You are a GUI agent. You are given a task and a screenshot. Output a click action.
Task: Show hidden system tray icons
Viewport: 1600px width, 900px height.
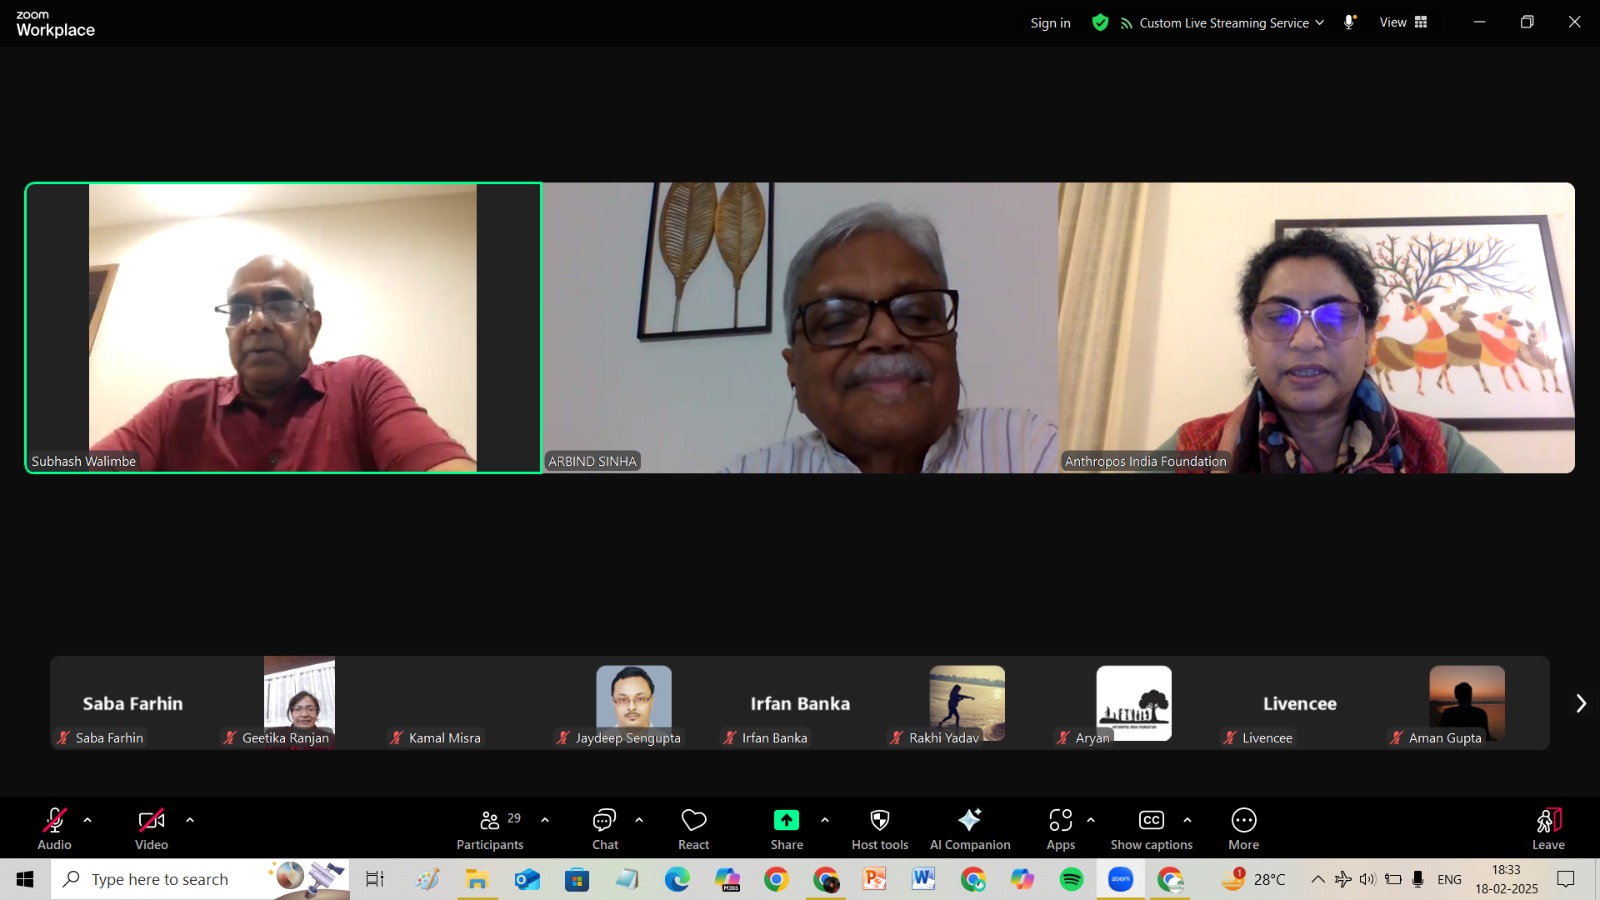pyautogui.click(x=1318, y=879)
